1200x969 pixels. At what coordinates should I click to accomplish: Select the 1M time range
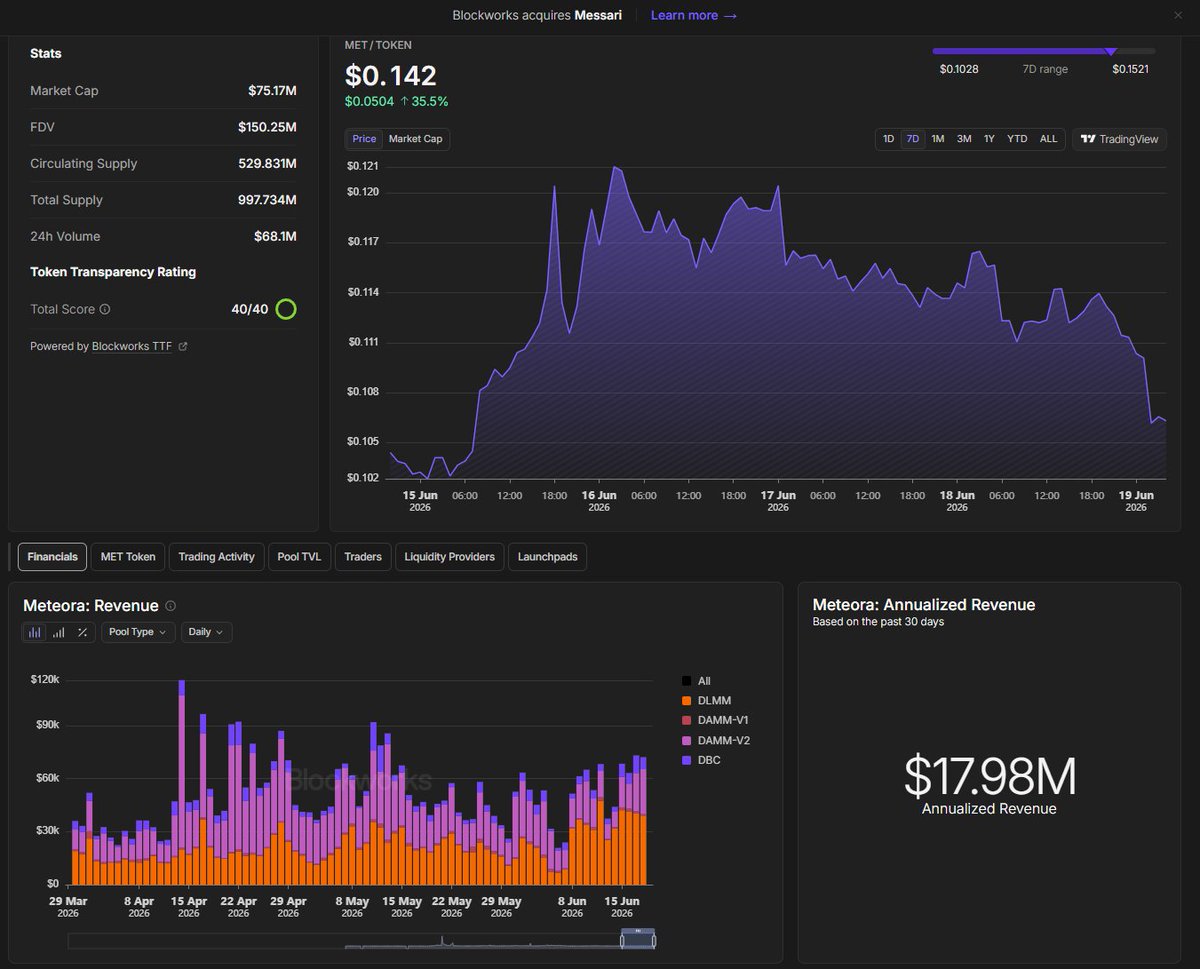point(937,139)
